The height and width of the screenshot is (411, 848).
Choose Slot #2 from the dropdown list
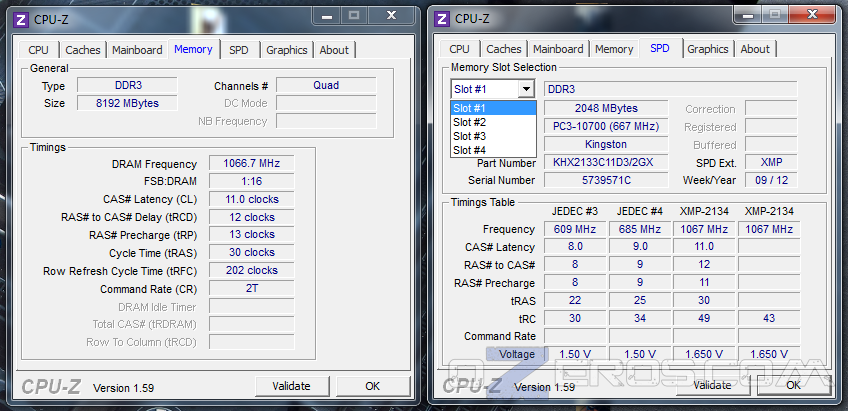tap(493, 122)
